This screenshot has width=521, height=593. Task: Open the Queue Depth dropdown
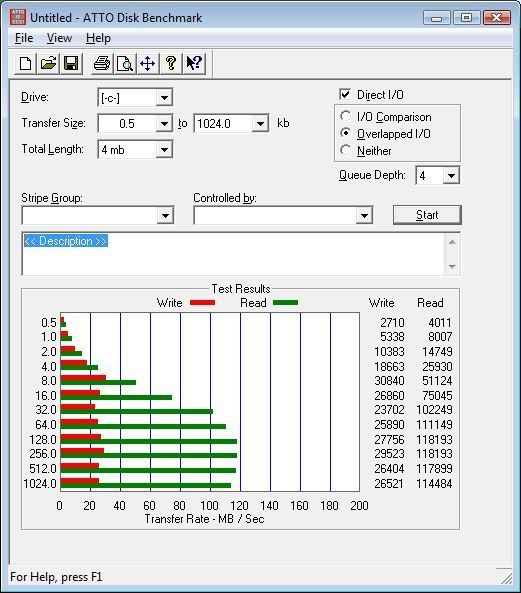(x=451, y=175)
